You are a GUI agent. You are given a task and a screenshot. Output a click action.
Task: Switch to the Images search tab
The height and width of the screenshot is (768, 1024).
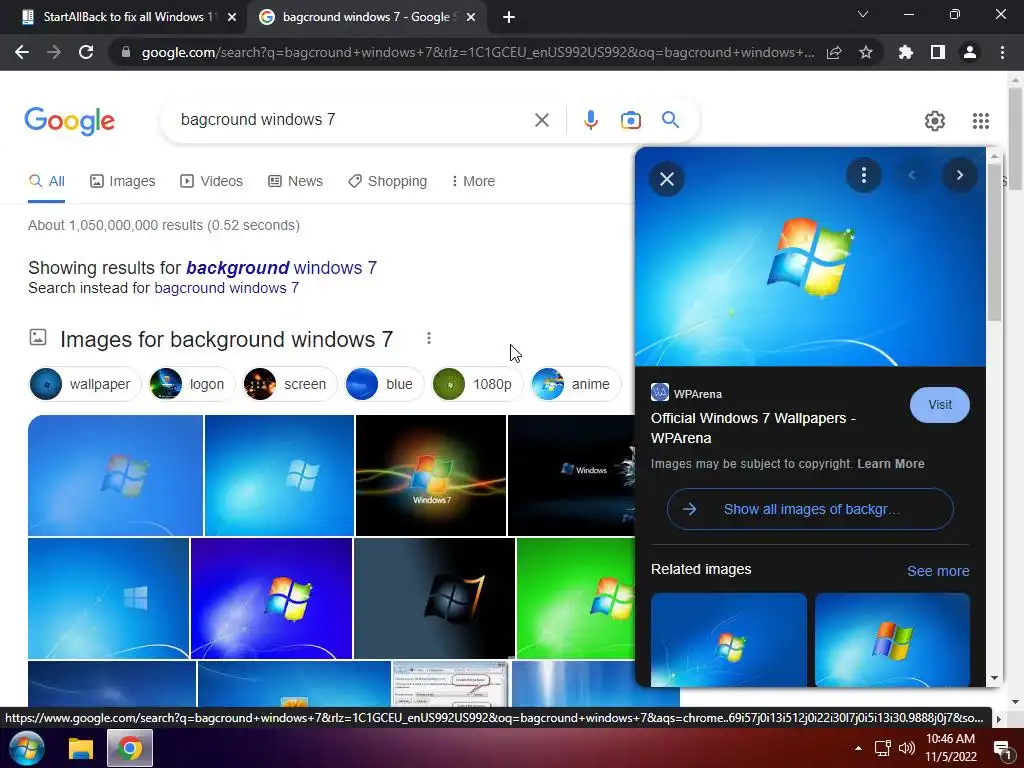point(123,181)
